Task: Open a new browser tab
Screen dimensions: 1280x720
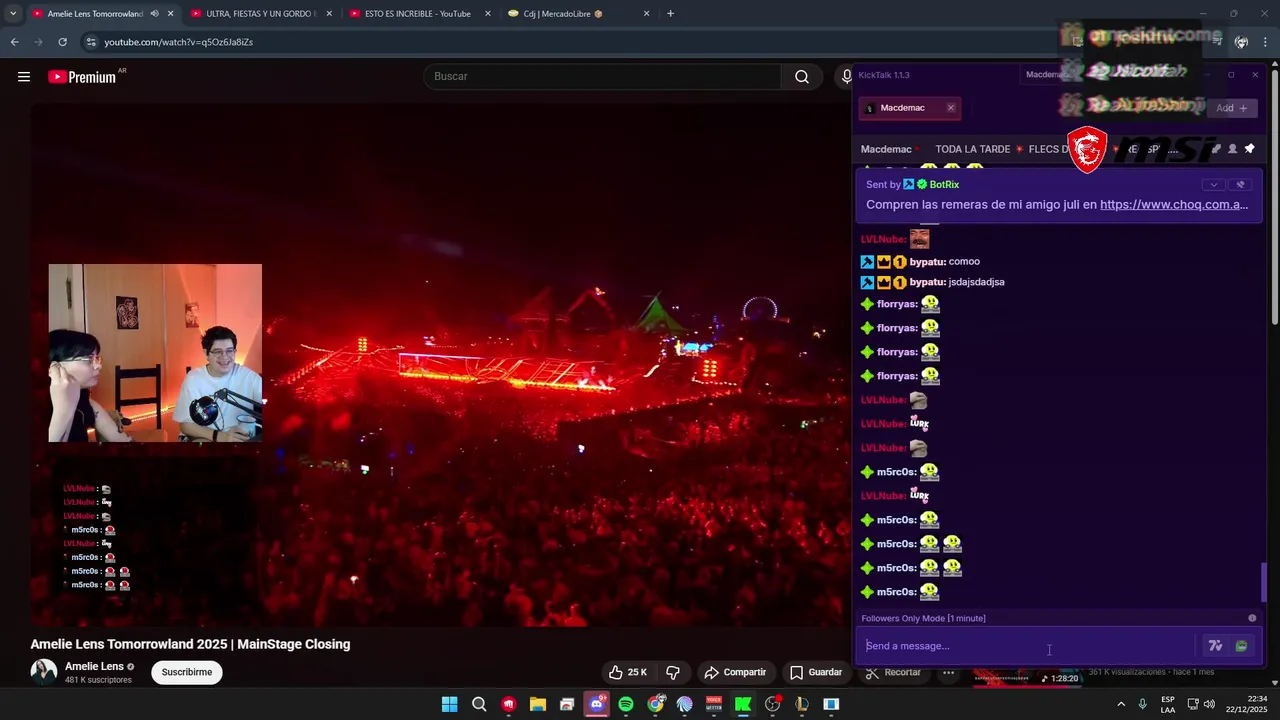Action: [670, 14]
